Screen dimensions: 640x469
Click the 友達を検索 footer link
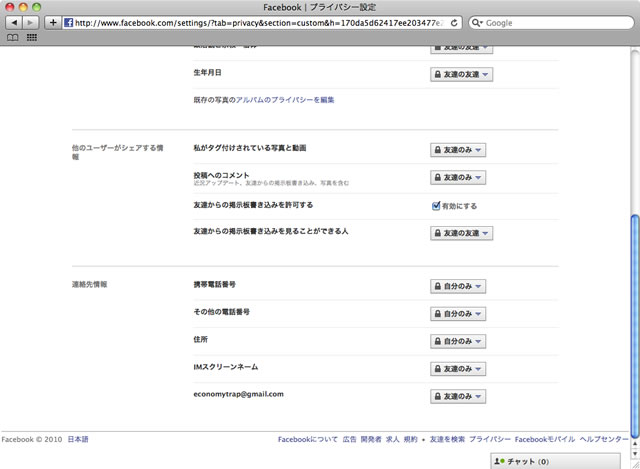(447, 439)
